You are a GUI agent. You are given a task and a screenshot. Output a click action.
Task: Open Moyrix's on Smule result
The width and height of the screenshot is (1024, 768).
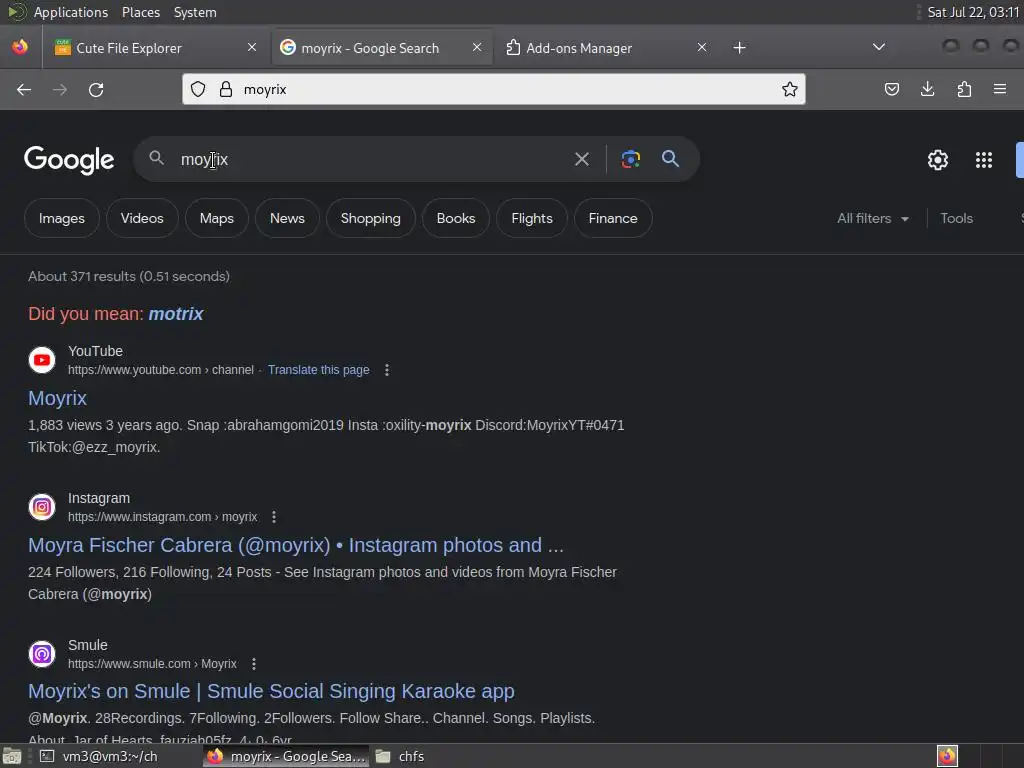[x=271, y=692]
